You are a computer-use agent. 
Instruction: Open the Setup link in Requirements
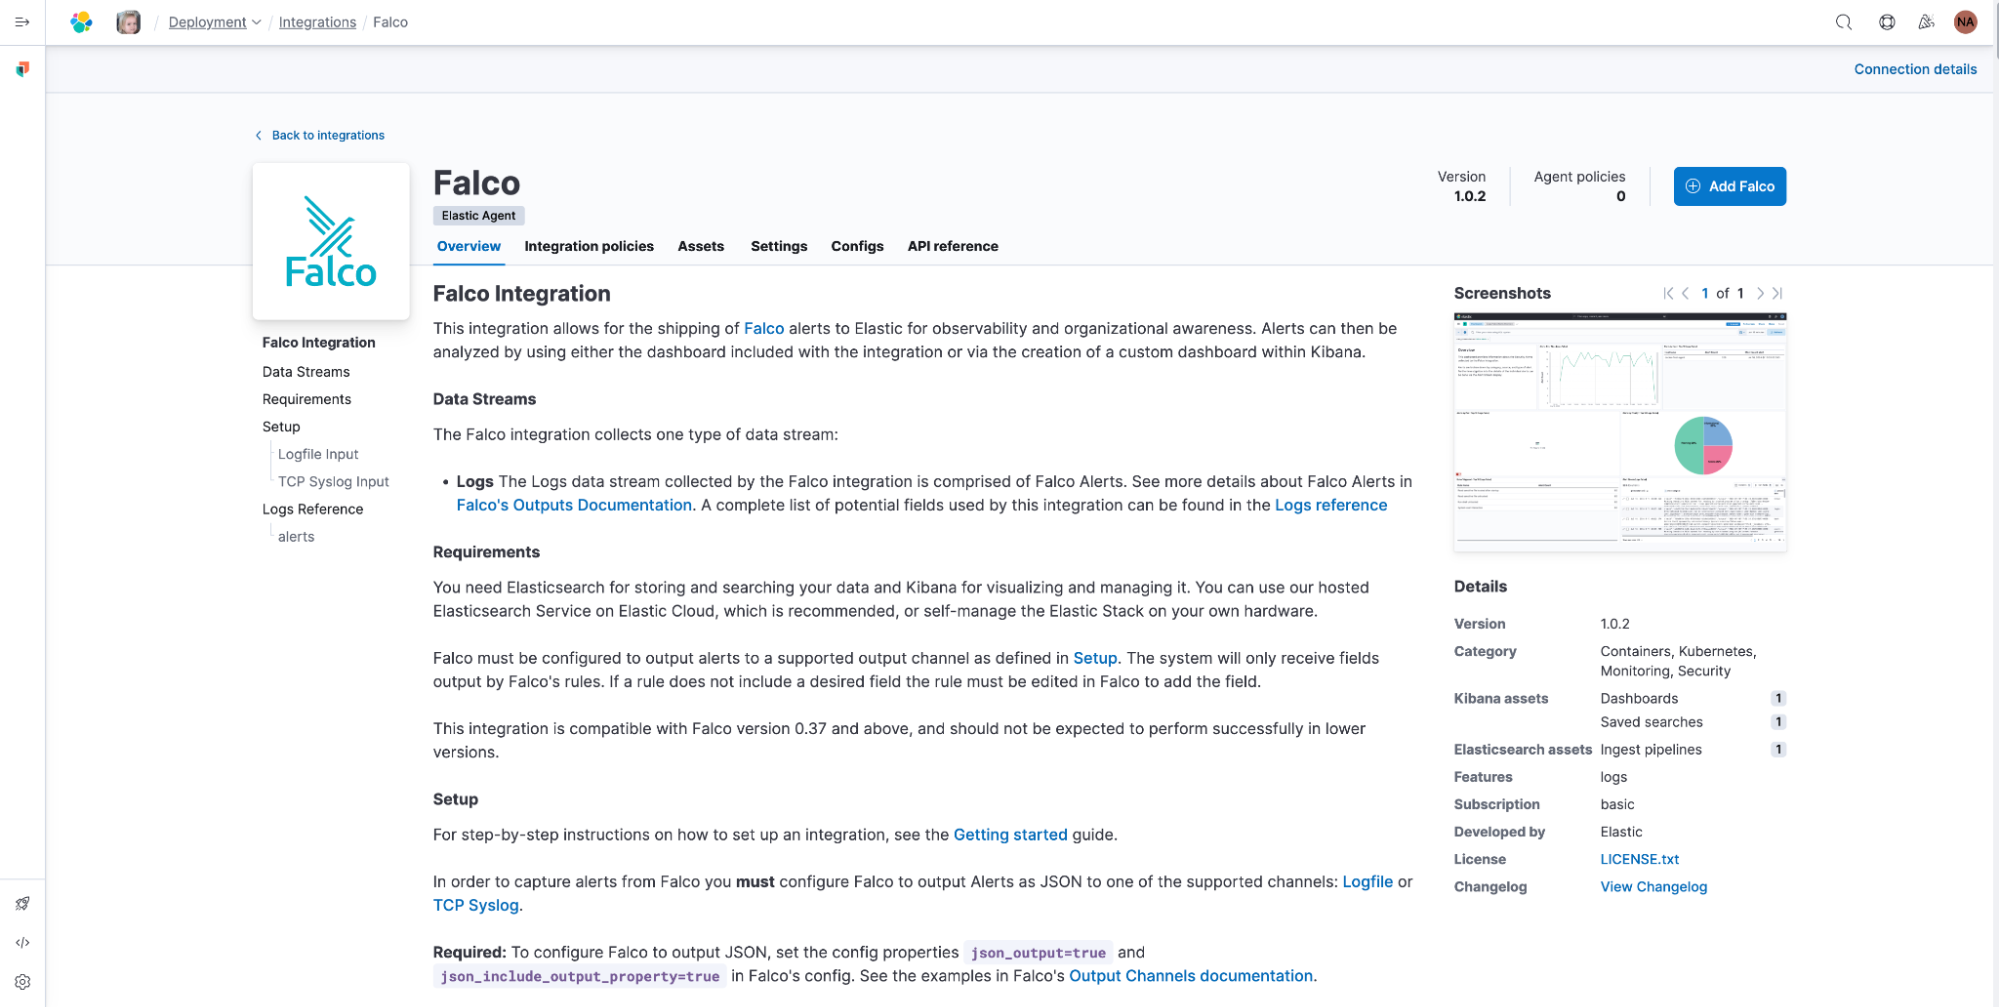pos(1095,658)
